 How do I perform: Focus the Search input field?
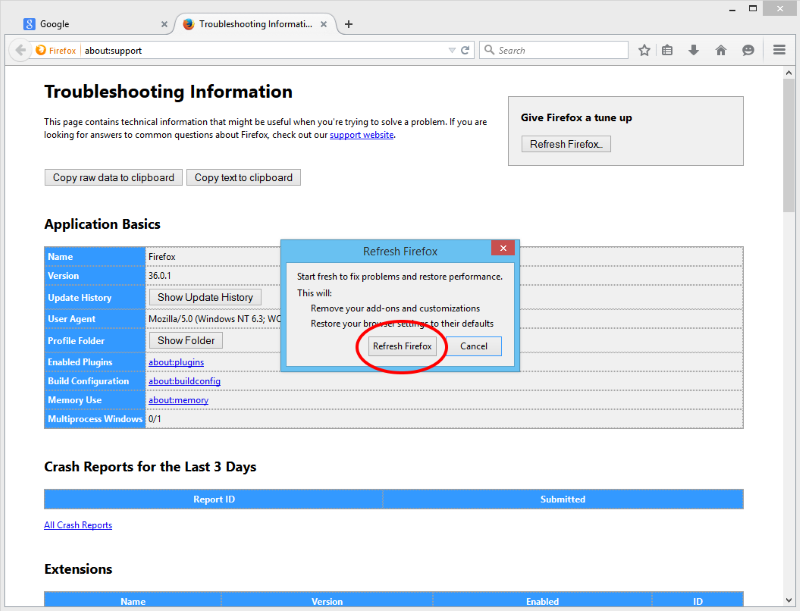(554, 50)
